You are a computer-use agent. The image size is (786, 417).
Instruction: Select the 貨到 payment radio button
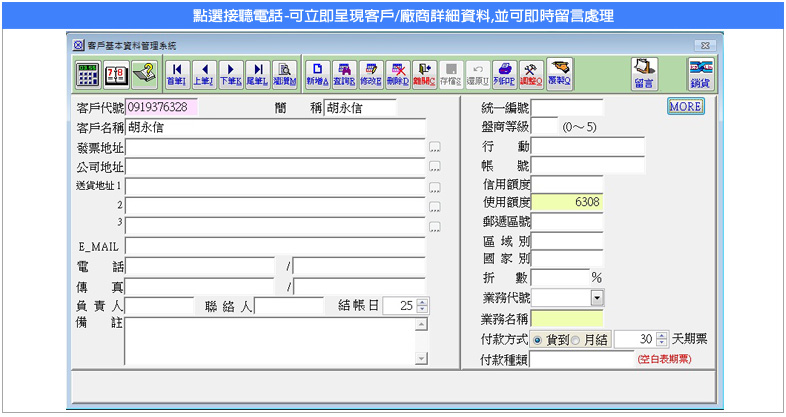(538, 339)
